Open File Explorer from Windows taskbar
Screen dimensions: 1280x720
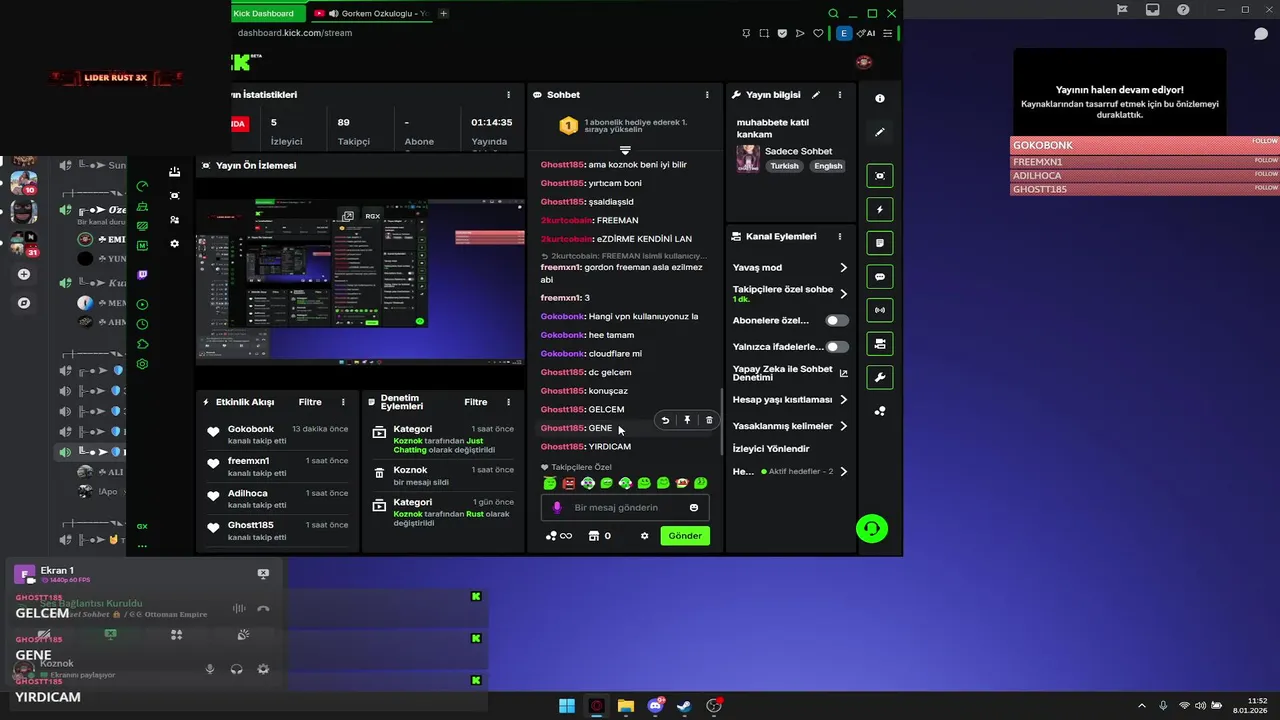click(x=626, y=706)
